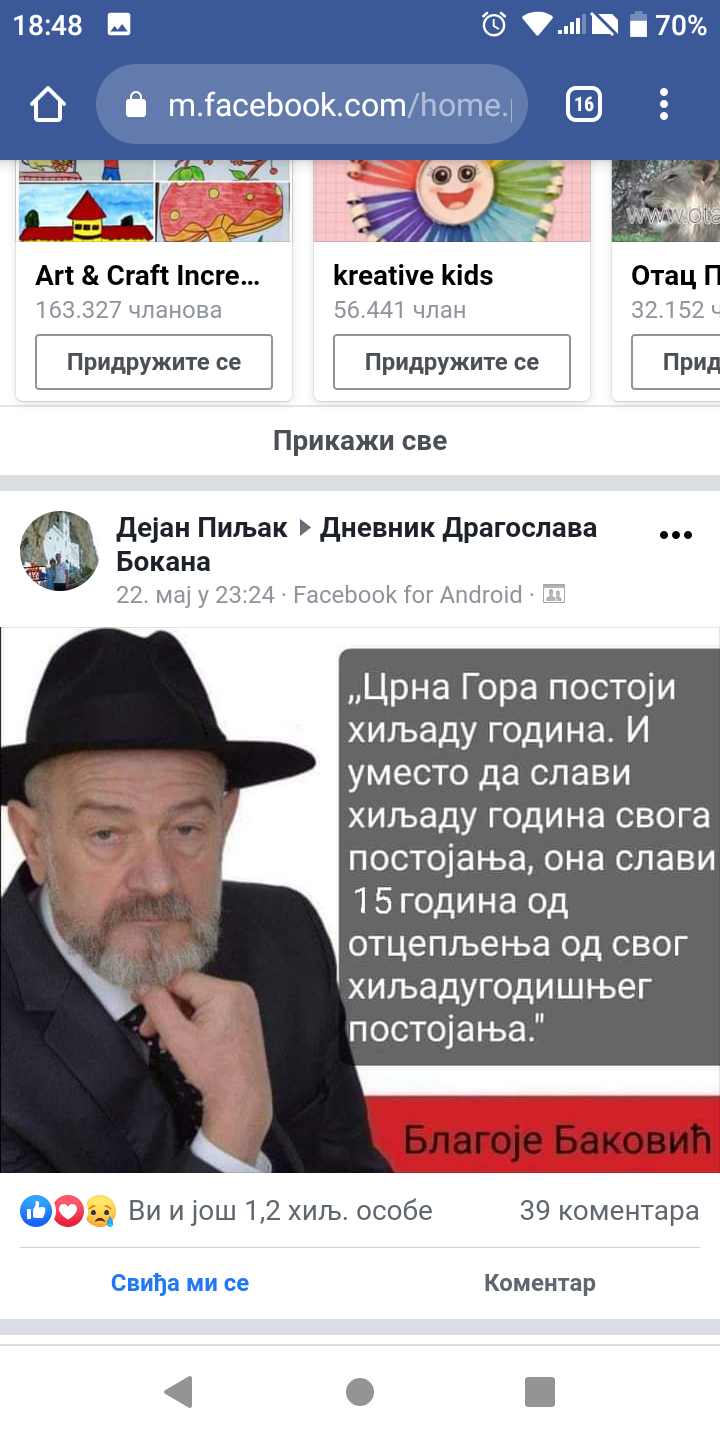Tap the Android home circle button

tap(360, 1391)
